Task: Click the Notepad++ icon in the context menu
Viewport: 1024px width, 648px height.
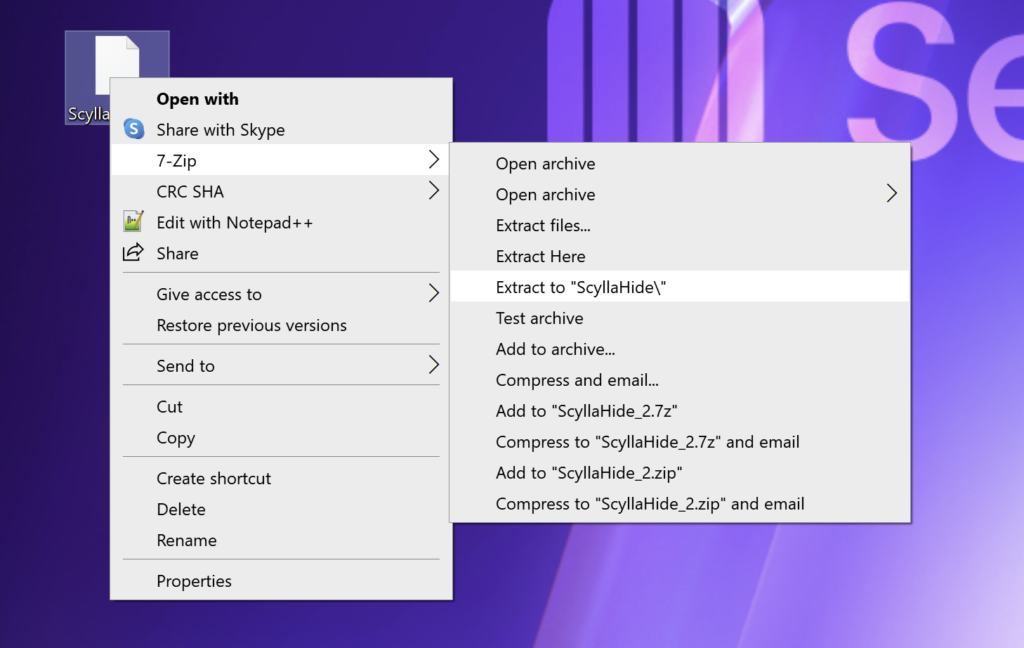Action: tap(133, 222)
